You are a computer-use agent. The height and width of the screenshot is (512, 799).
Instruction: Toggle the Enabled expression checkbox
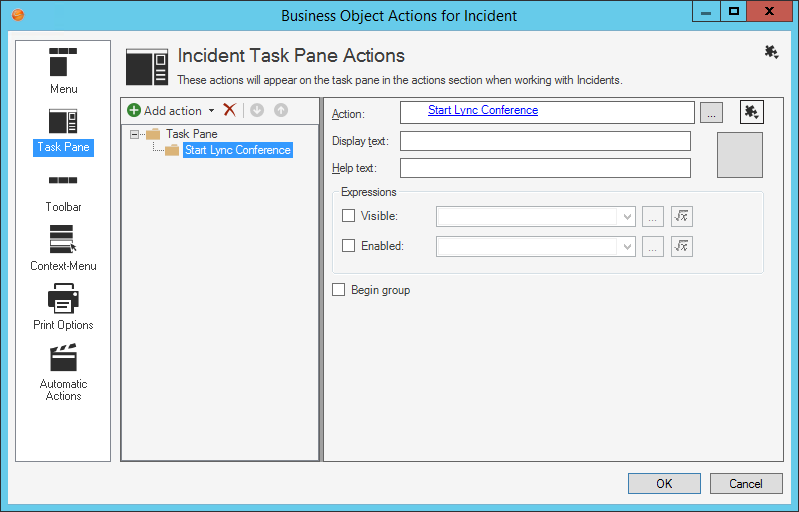point(349,246)
